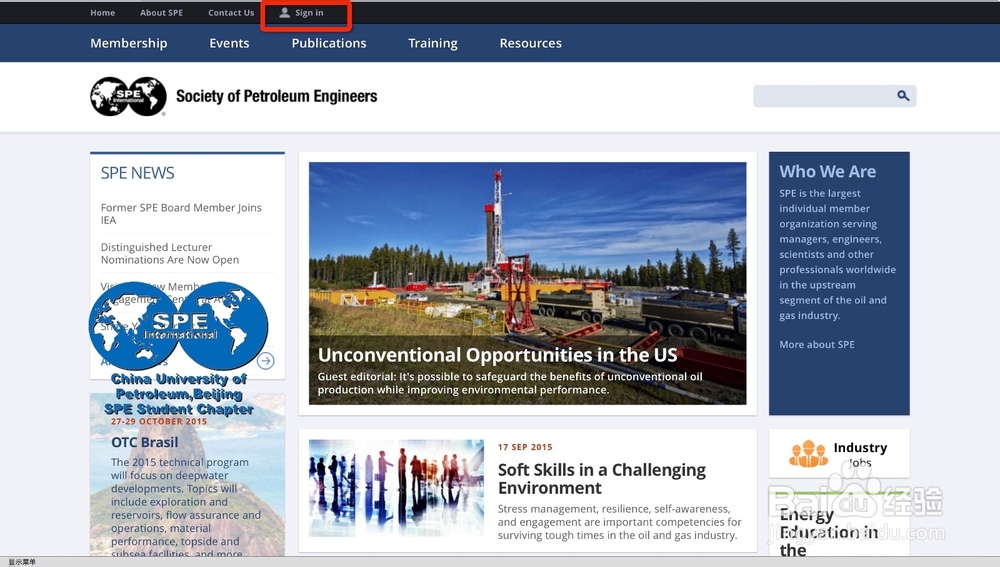Click the 27-29 OCTOBER 2015 date

[x=159, y=422]
